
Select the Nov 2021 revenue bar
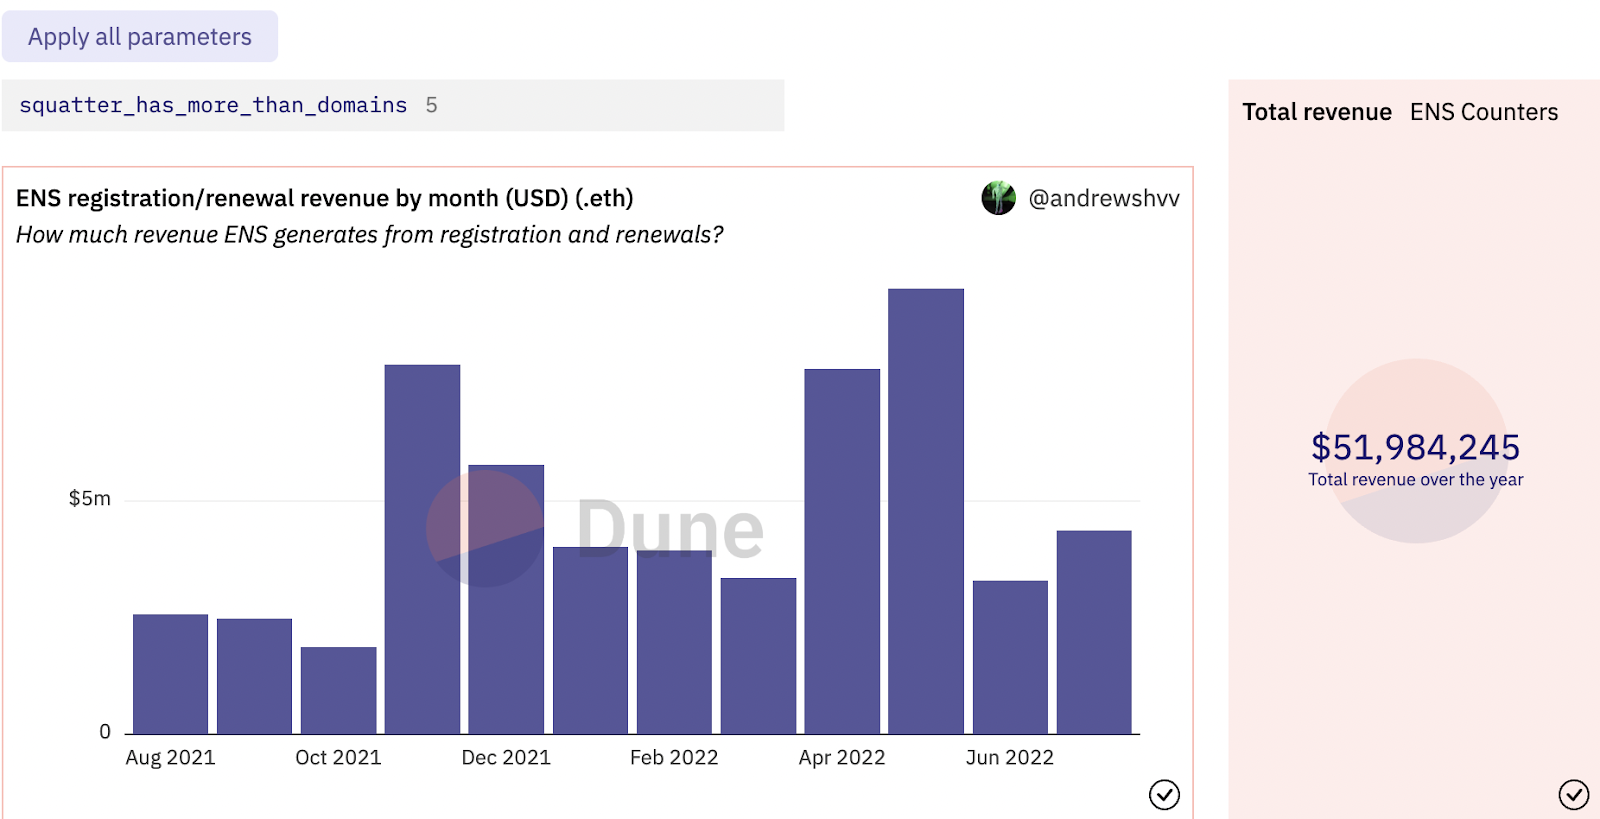(x=423, y=549)
